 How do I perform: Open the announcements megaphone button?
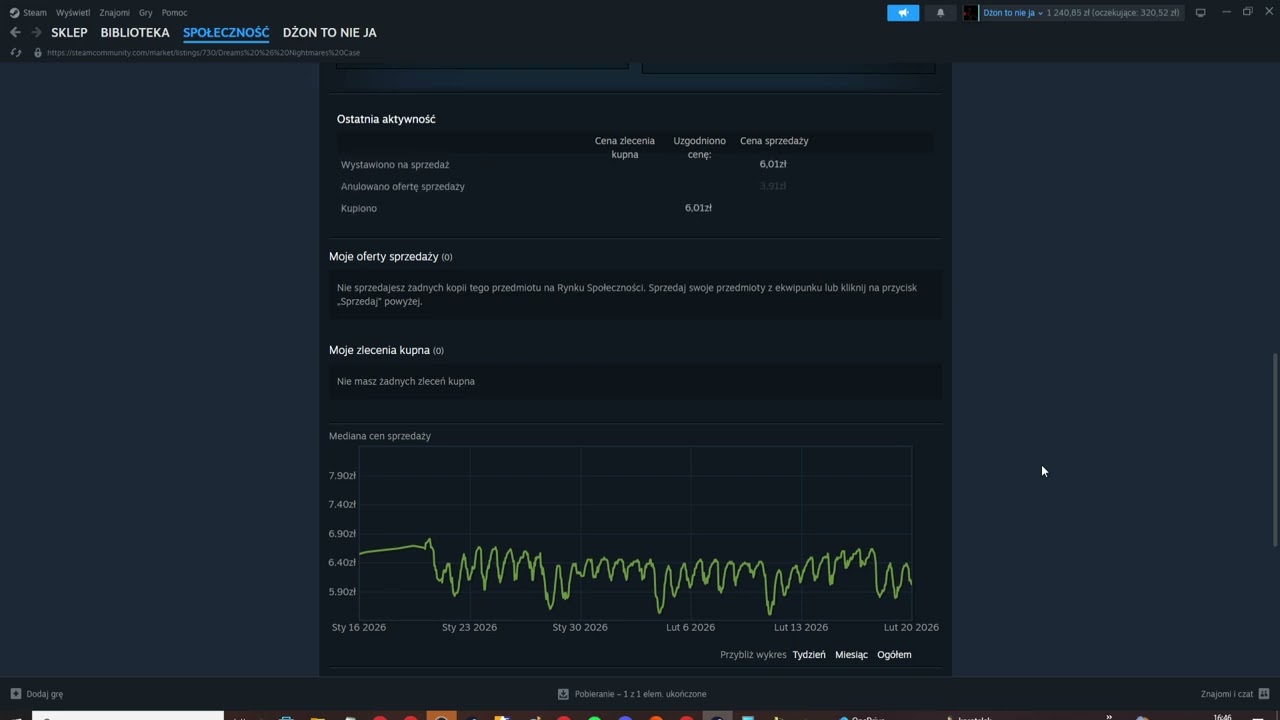pos(902,13)
